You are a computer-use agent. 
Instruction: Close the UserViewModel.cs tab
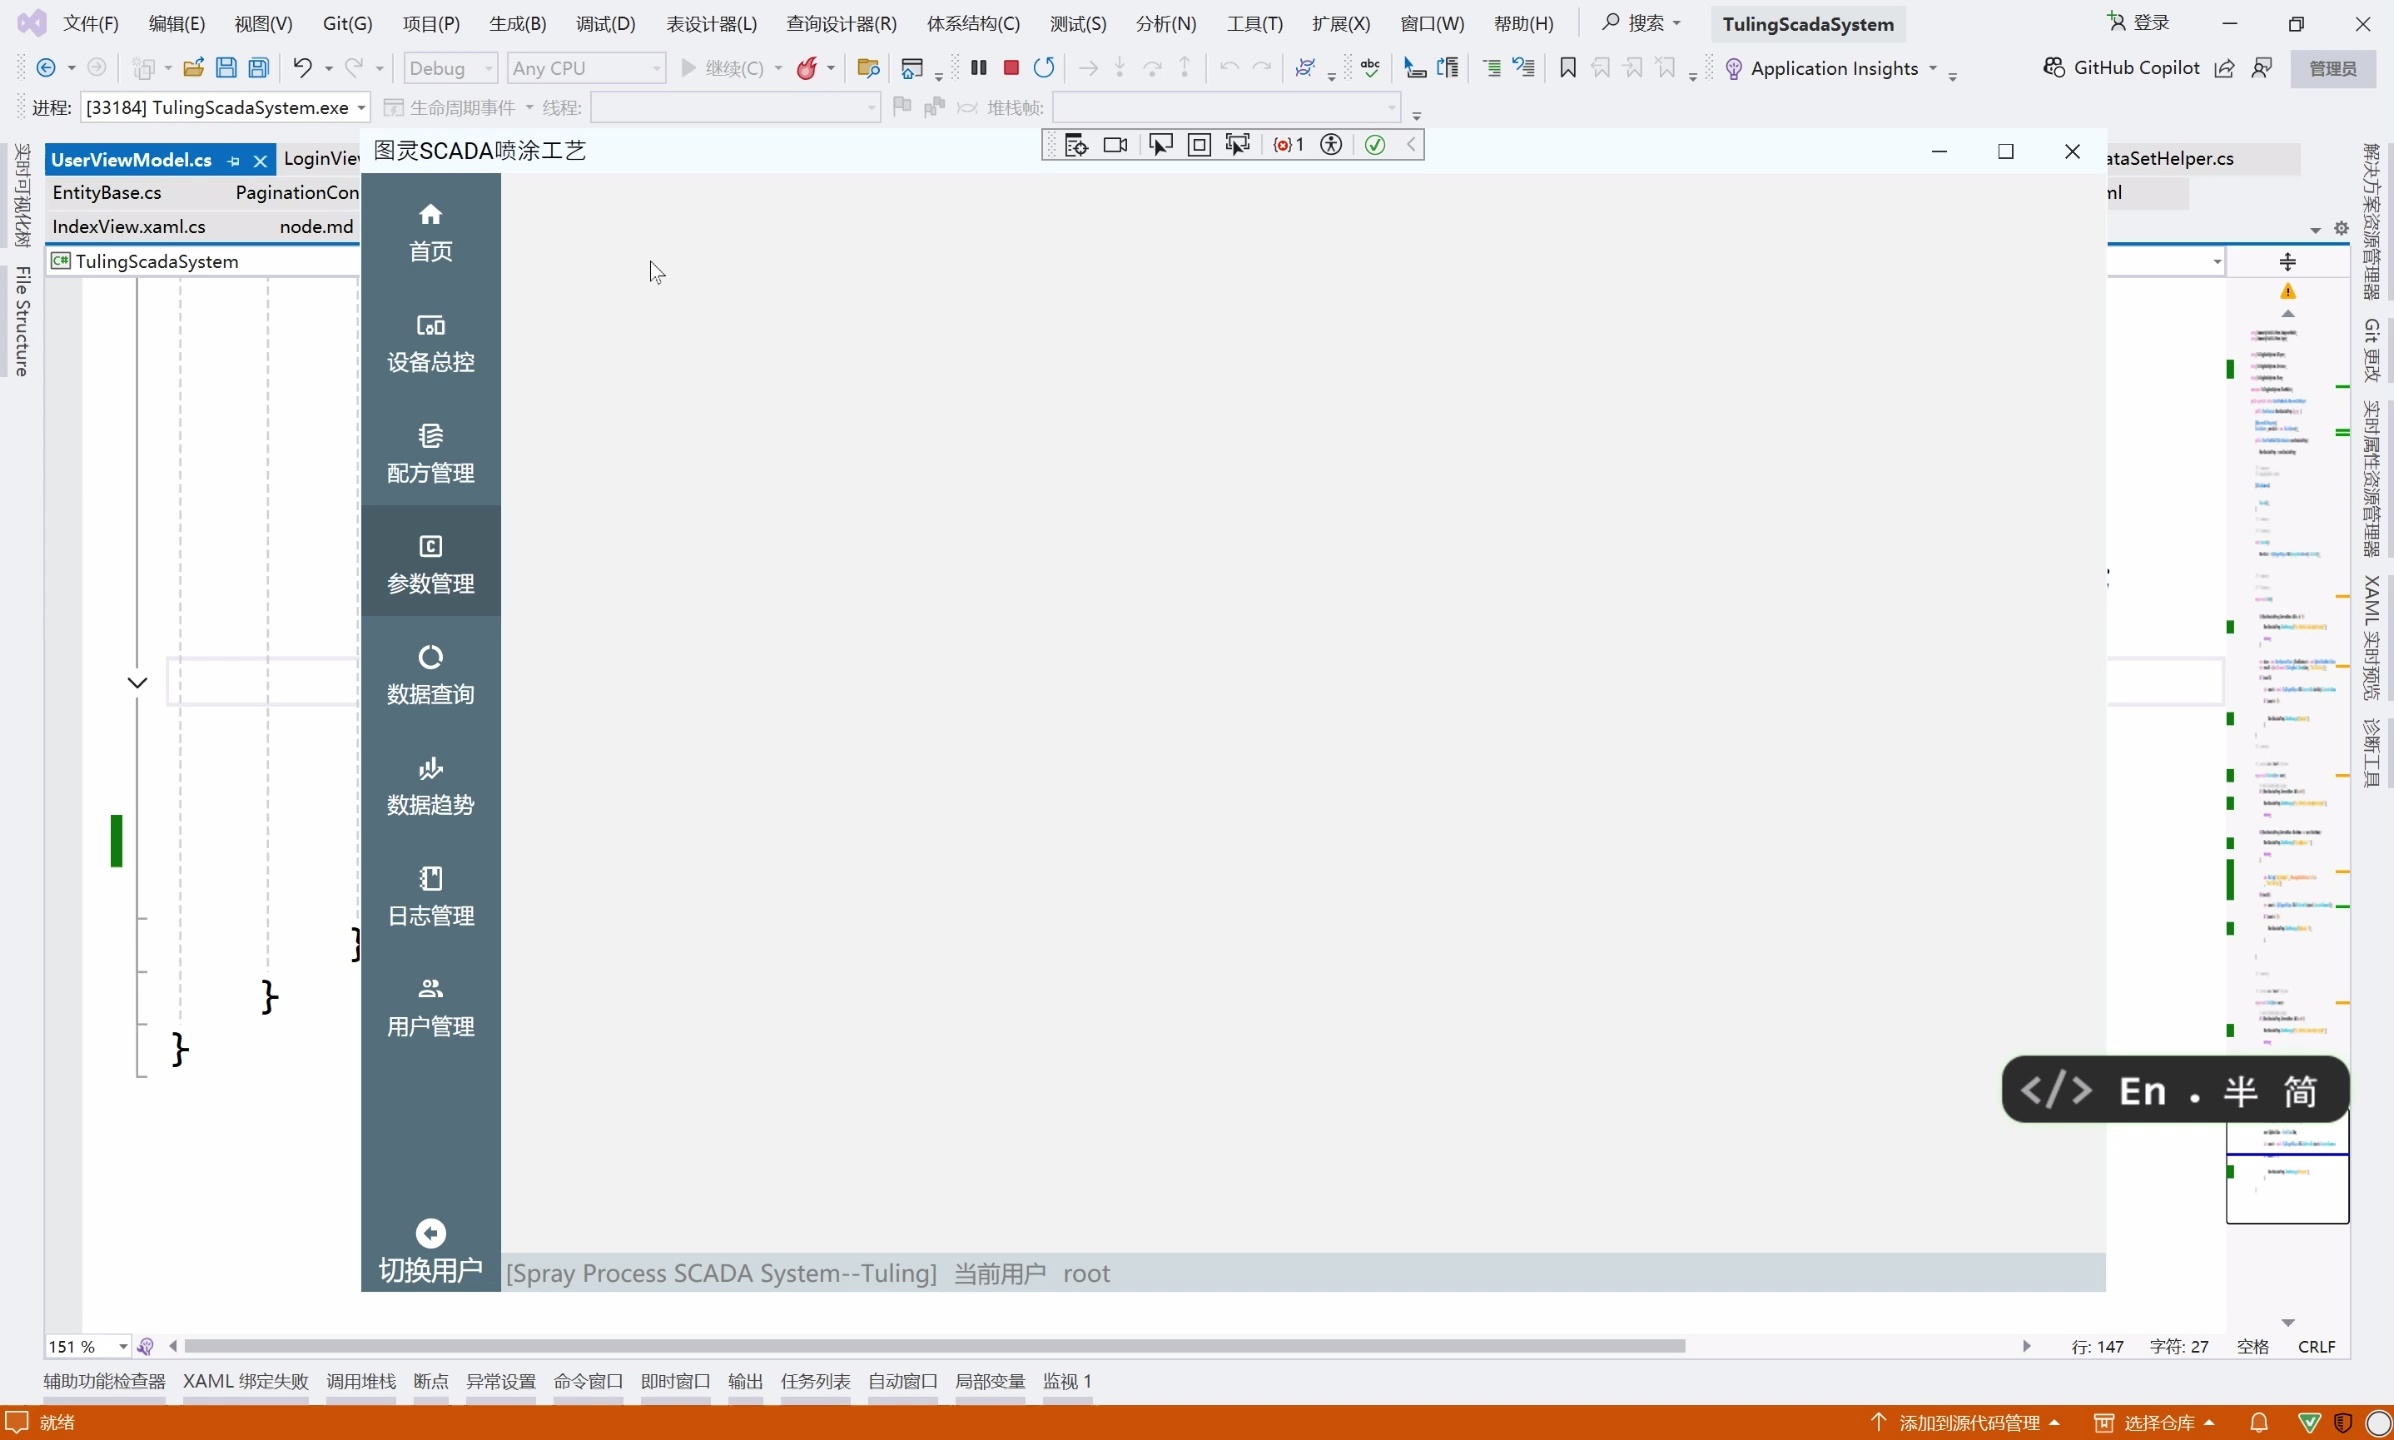260,160
